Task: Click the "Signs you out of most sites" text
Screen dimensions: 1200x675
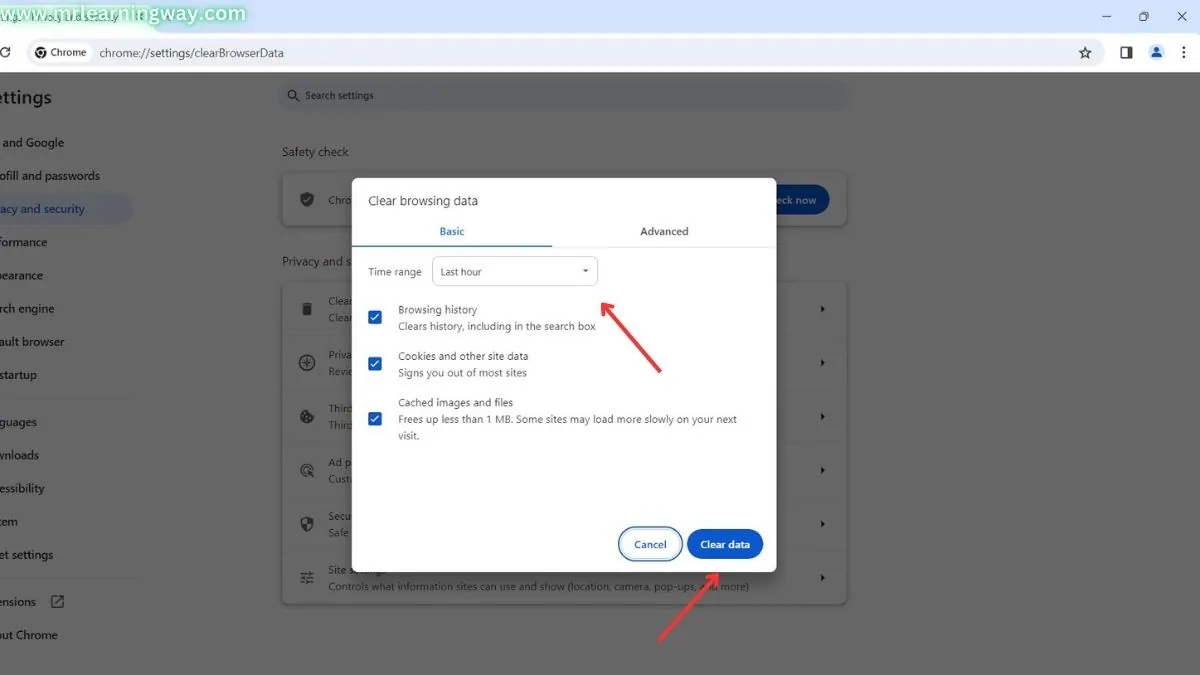Action: click(x=462, y=373)
